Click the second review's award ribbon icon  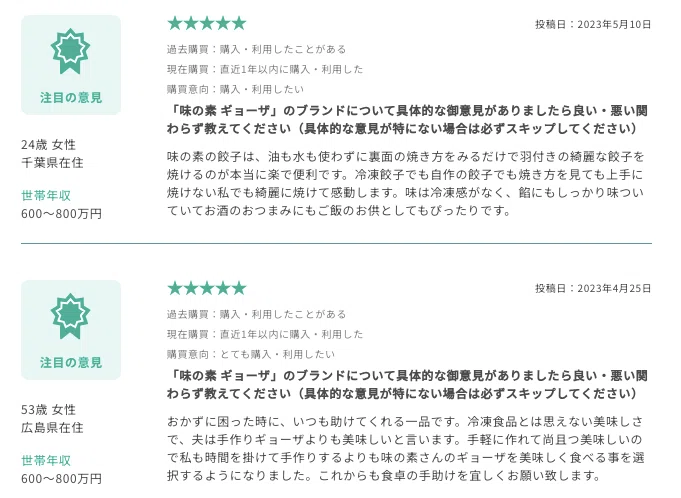[70, 316]
